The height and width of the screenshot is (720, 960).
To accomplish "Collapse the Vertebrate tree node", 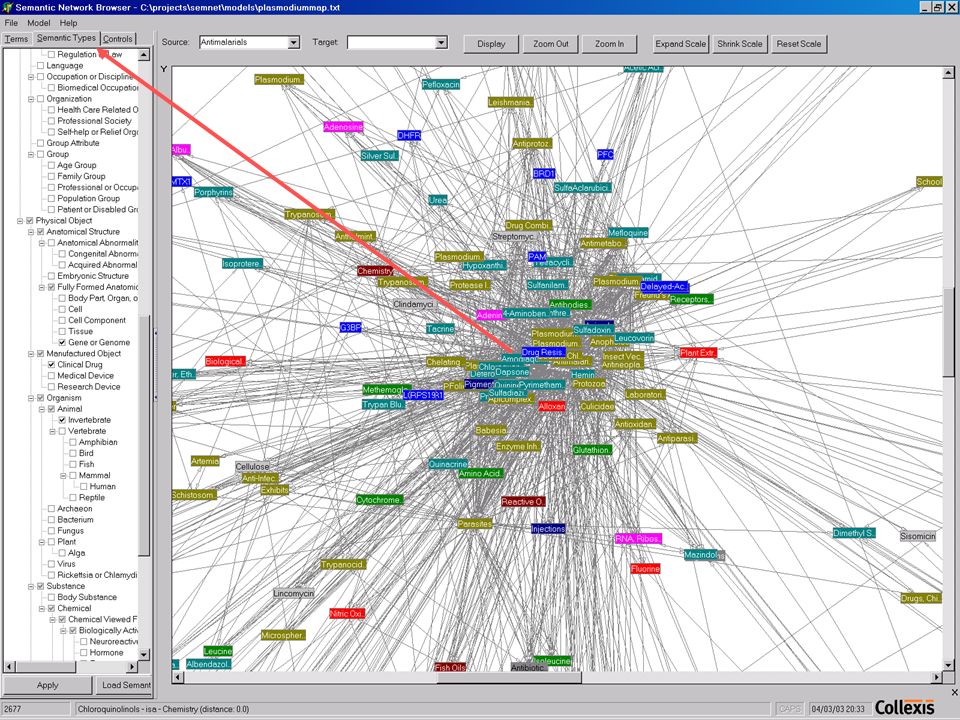I will point(53,431).
